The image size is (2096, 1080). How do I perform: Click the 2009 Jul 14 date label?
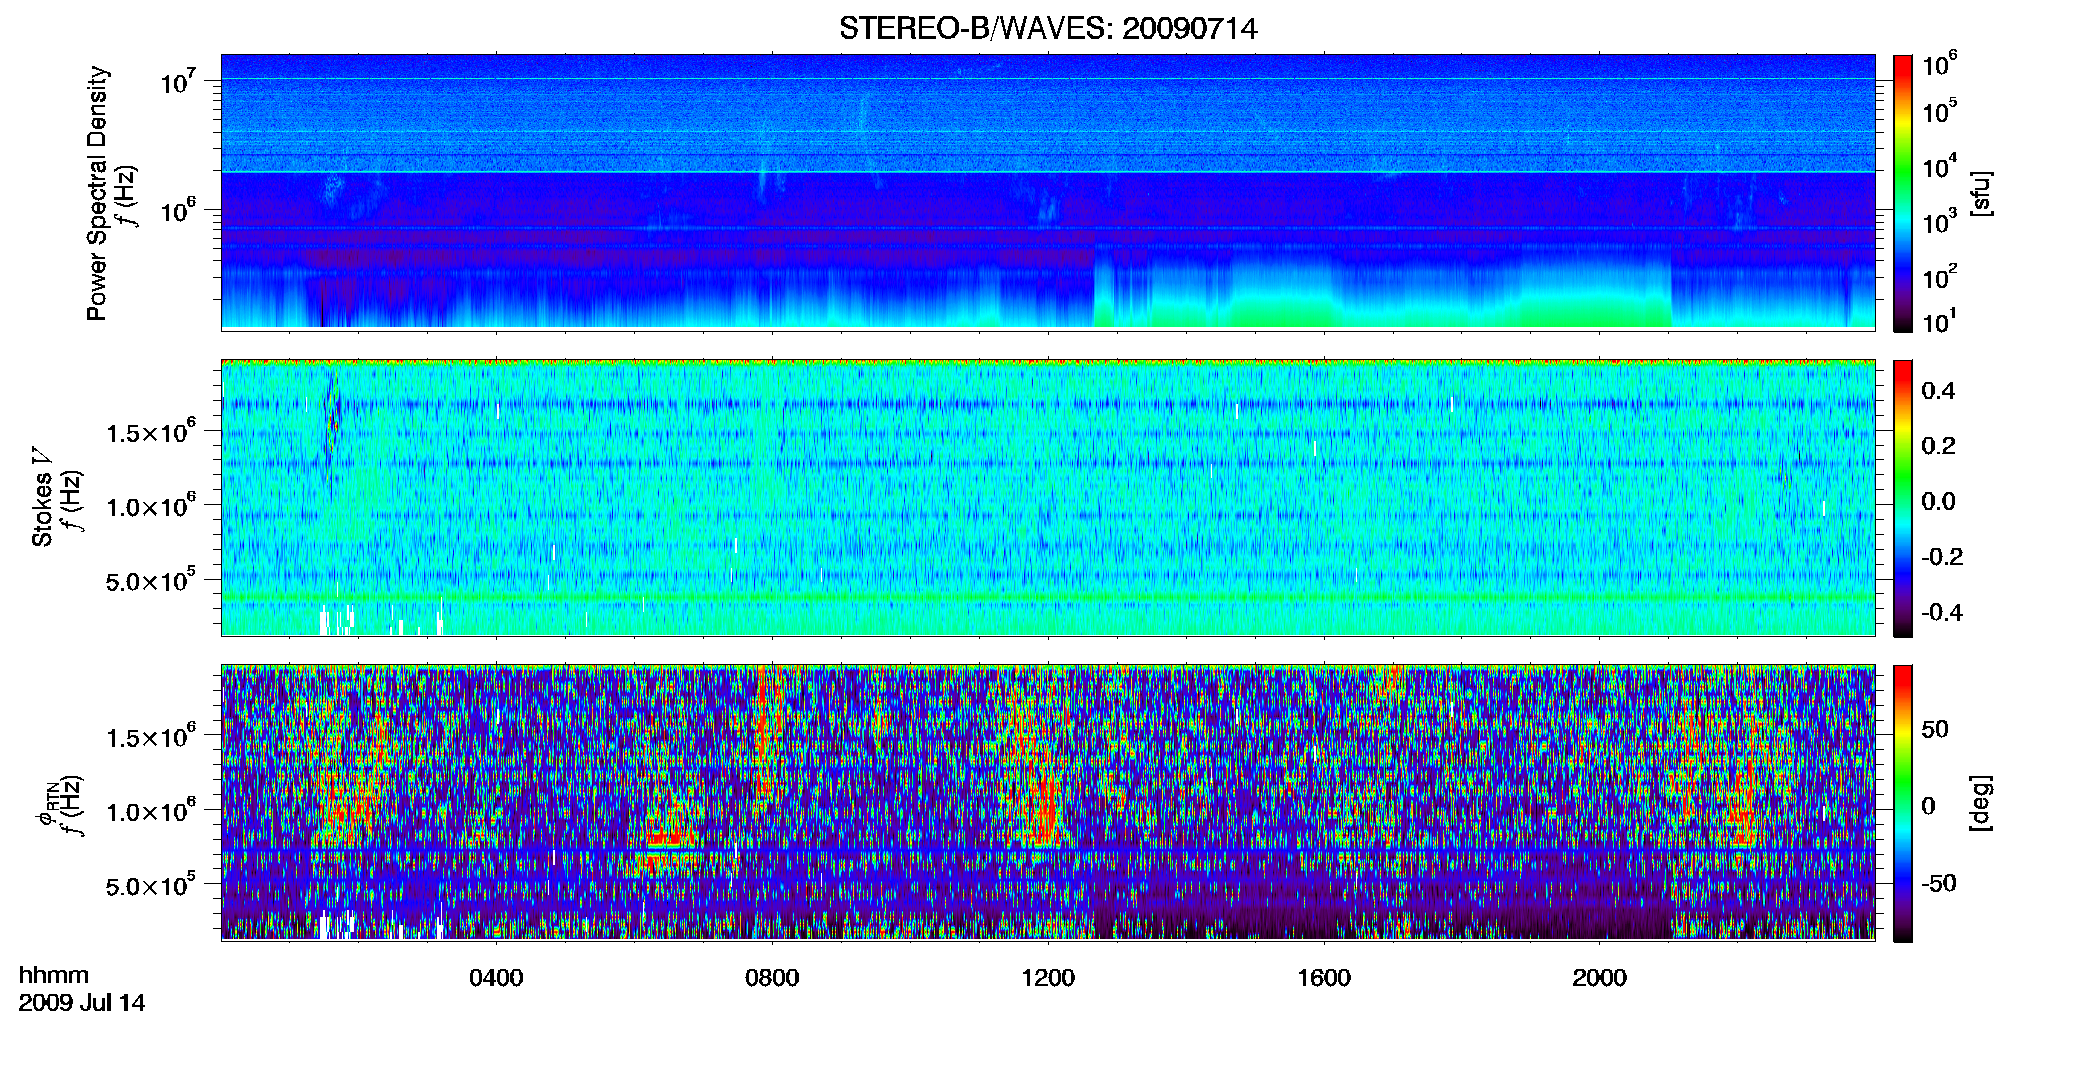pyautogui.click(x=82, y=1003)
